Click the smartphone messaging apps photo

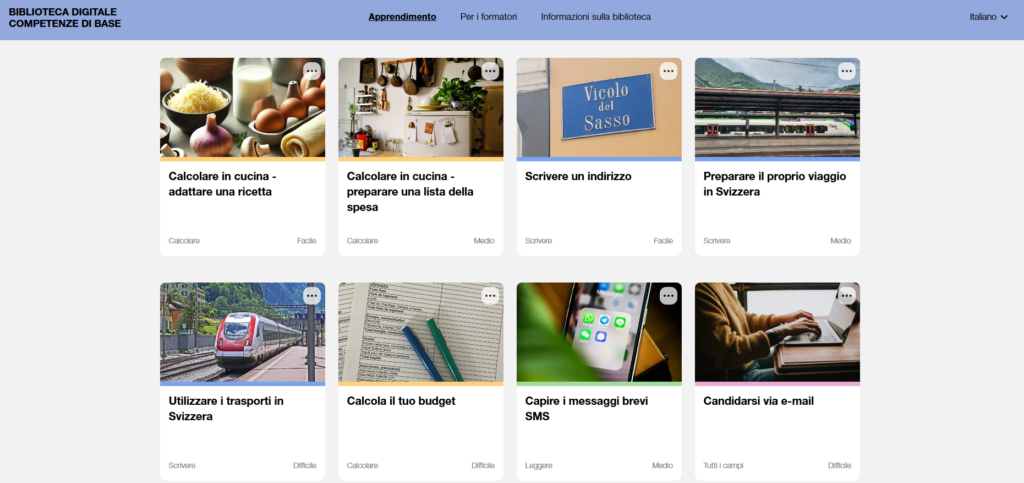pos(599,332)
